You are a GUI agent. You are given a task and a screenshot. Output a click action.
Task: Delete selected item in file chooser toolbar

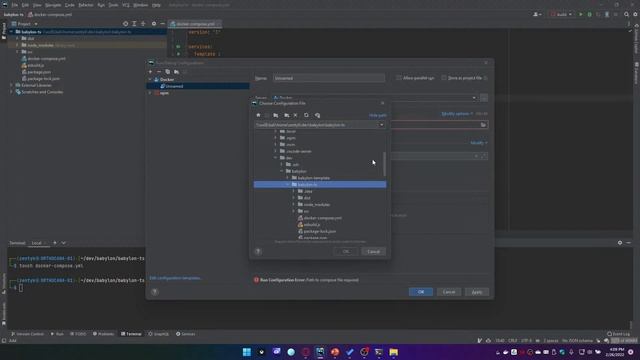click(x=296, y=115)
